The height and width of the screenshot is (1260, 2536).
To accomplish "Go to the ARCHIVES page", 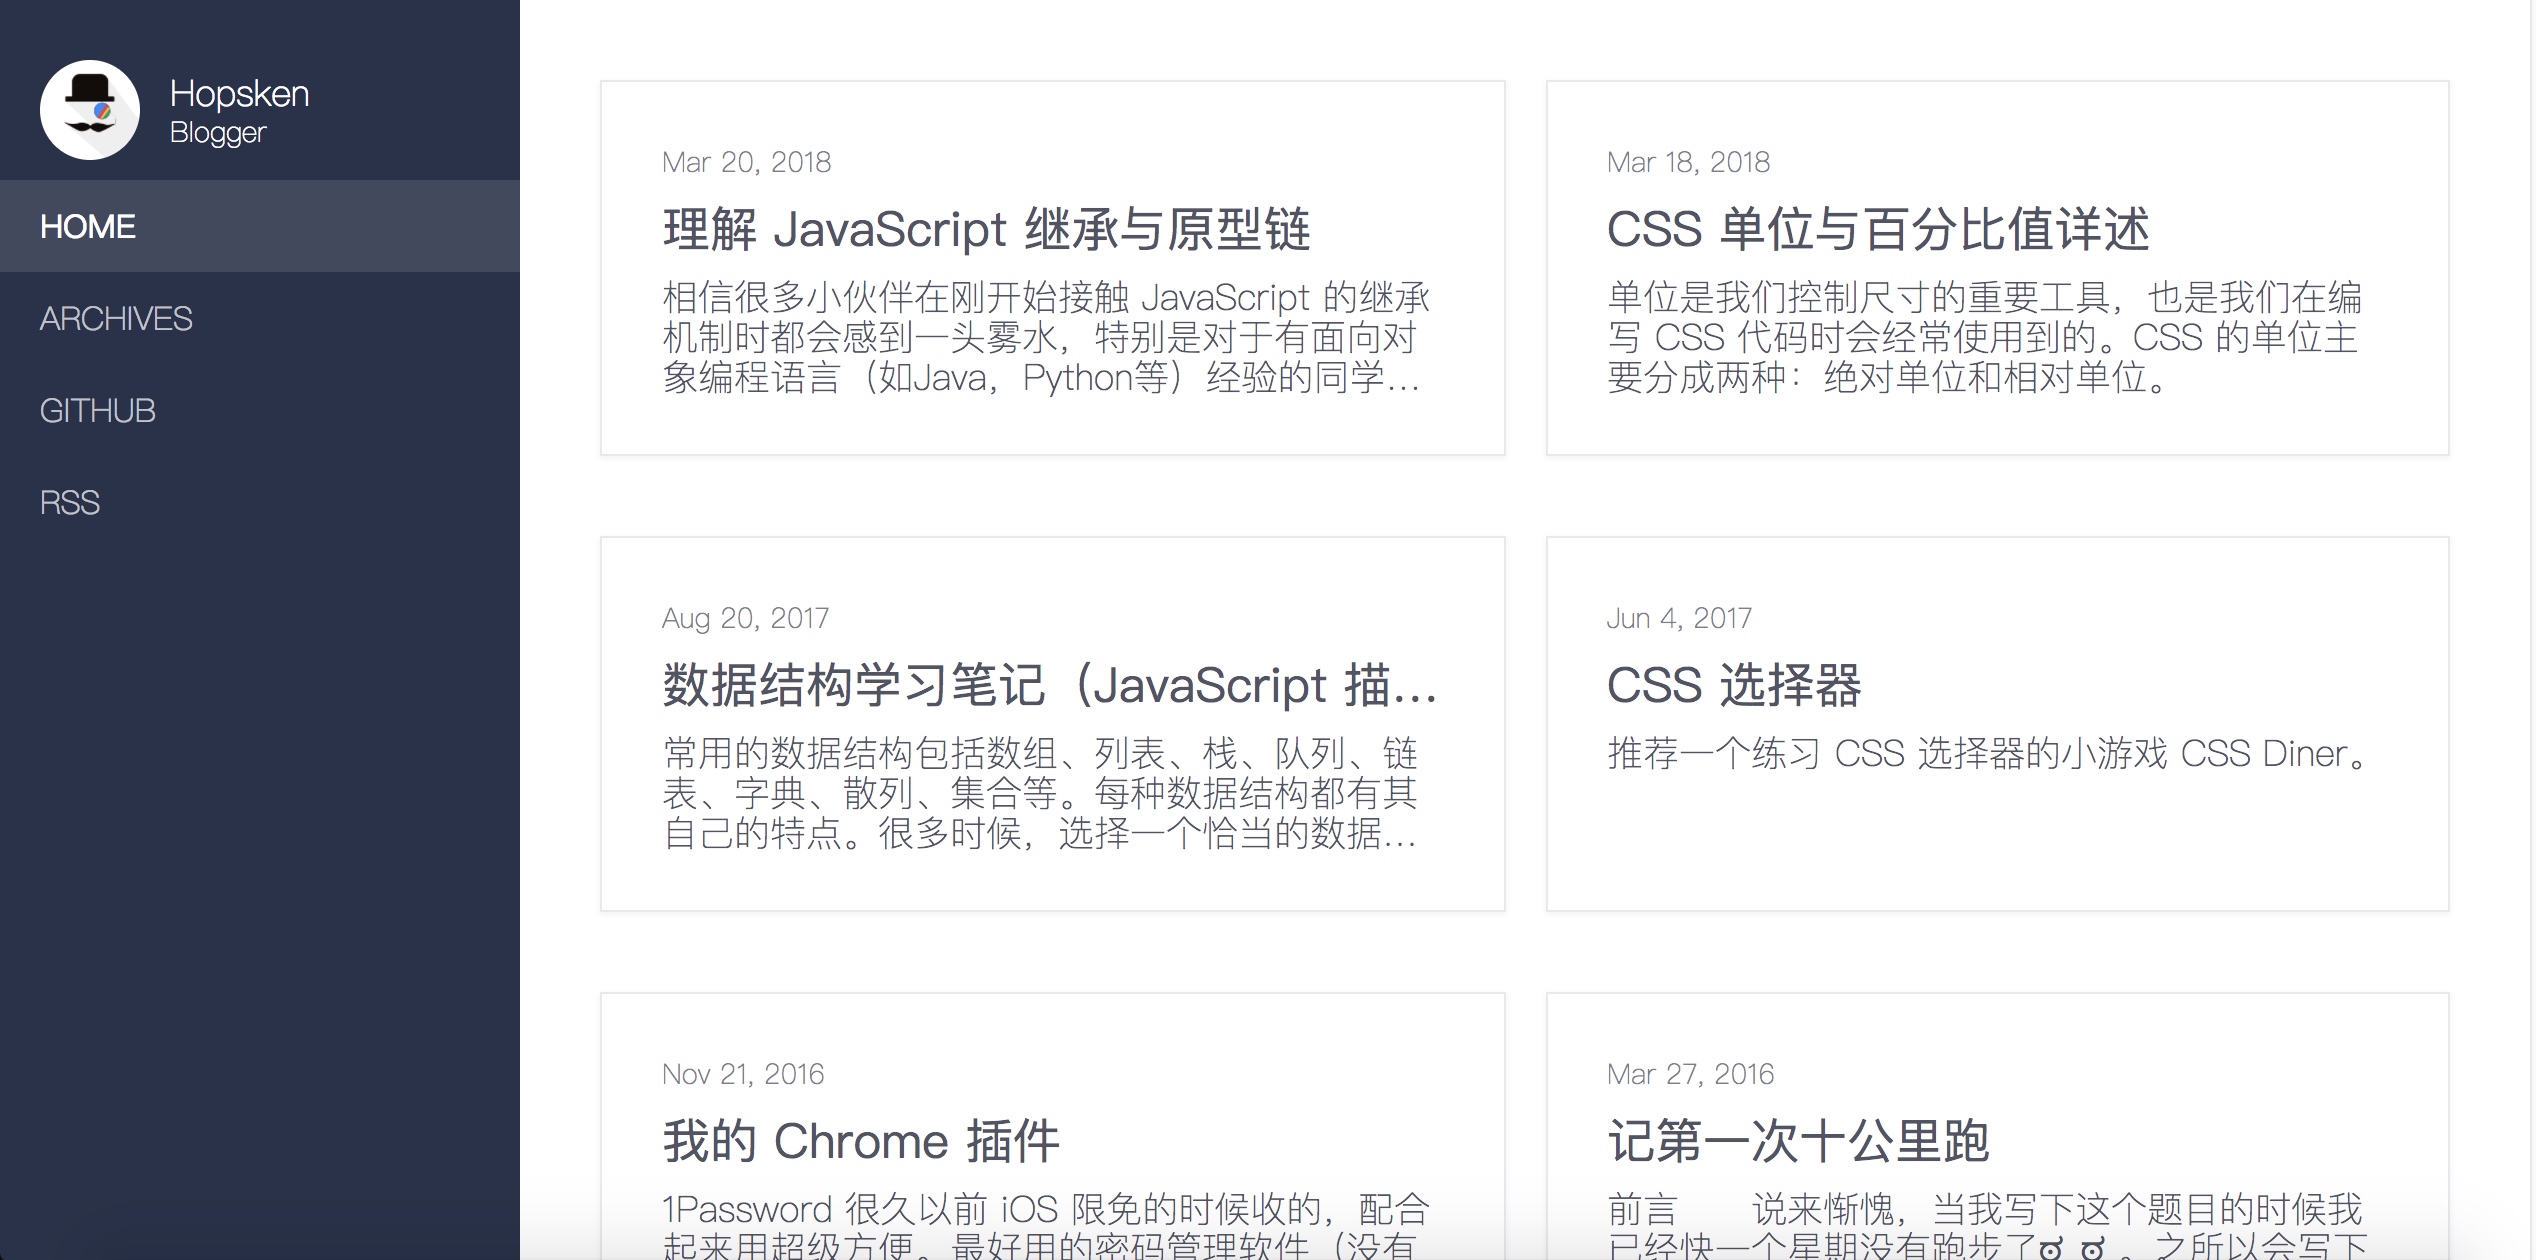I will pyautogui.click(x=116, y=319).
